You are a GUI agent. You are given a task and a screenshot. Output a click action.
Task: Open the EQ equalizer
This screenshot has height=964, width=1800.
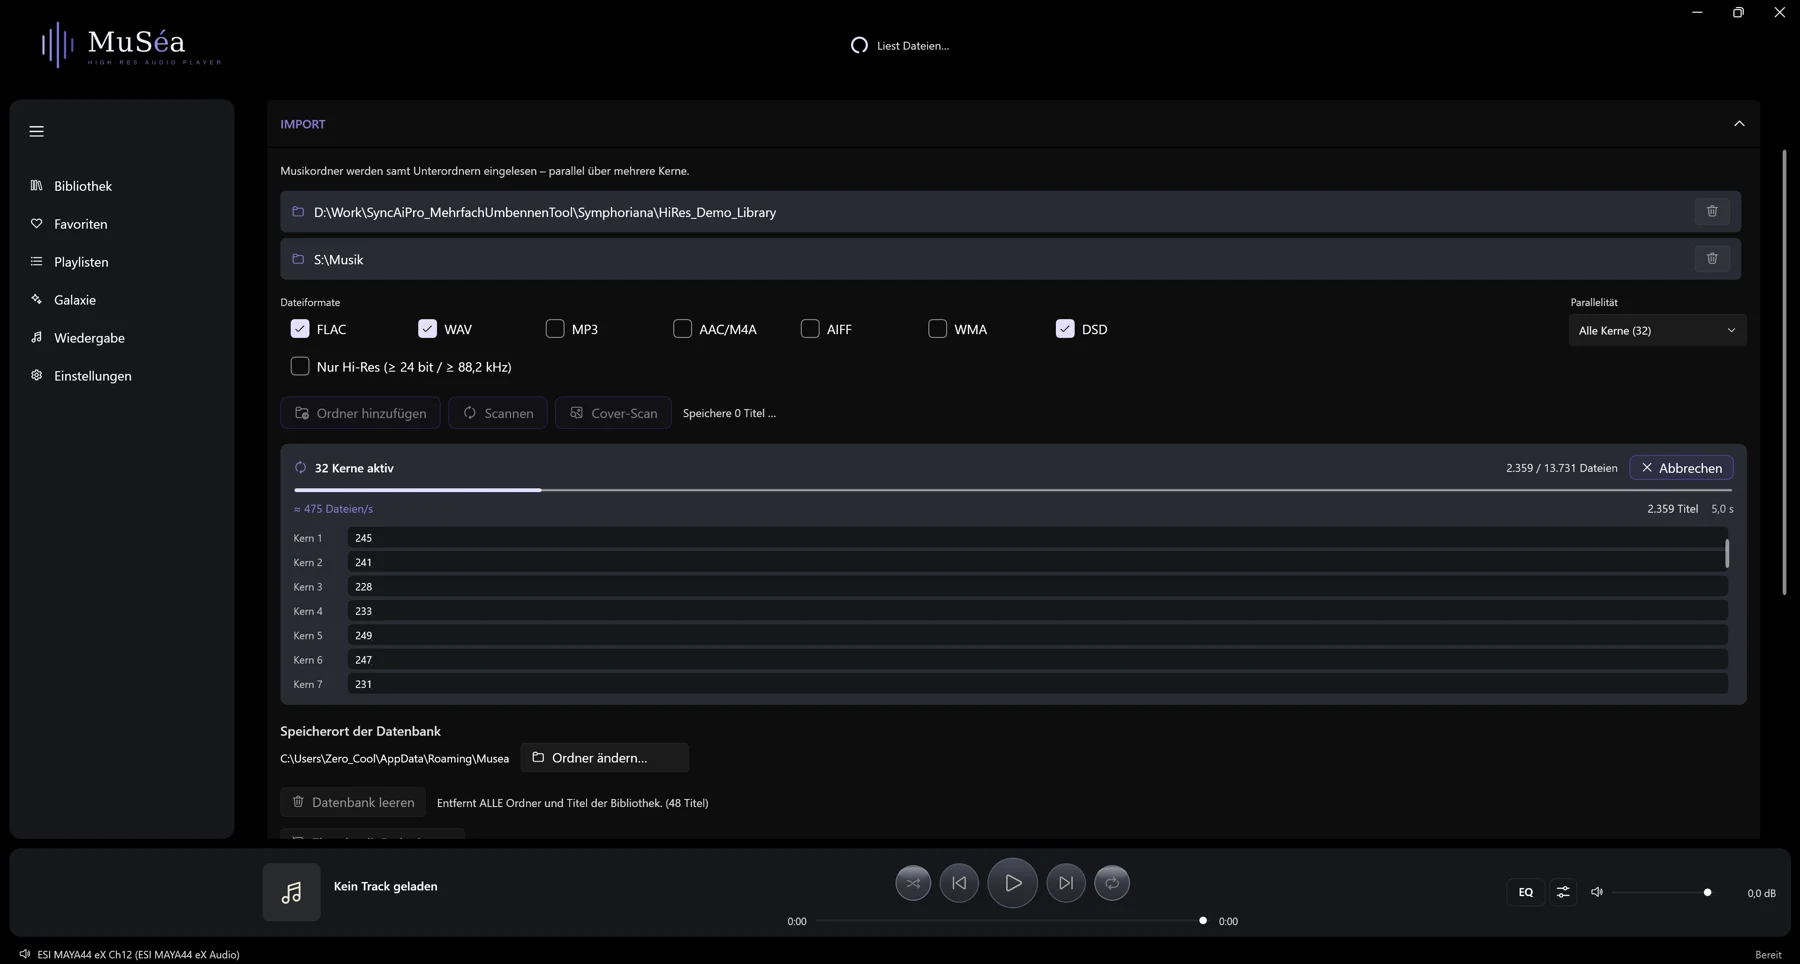pyautogui.click(x=1525, y=892)
